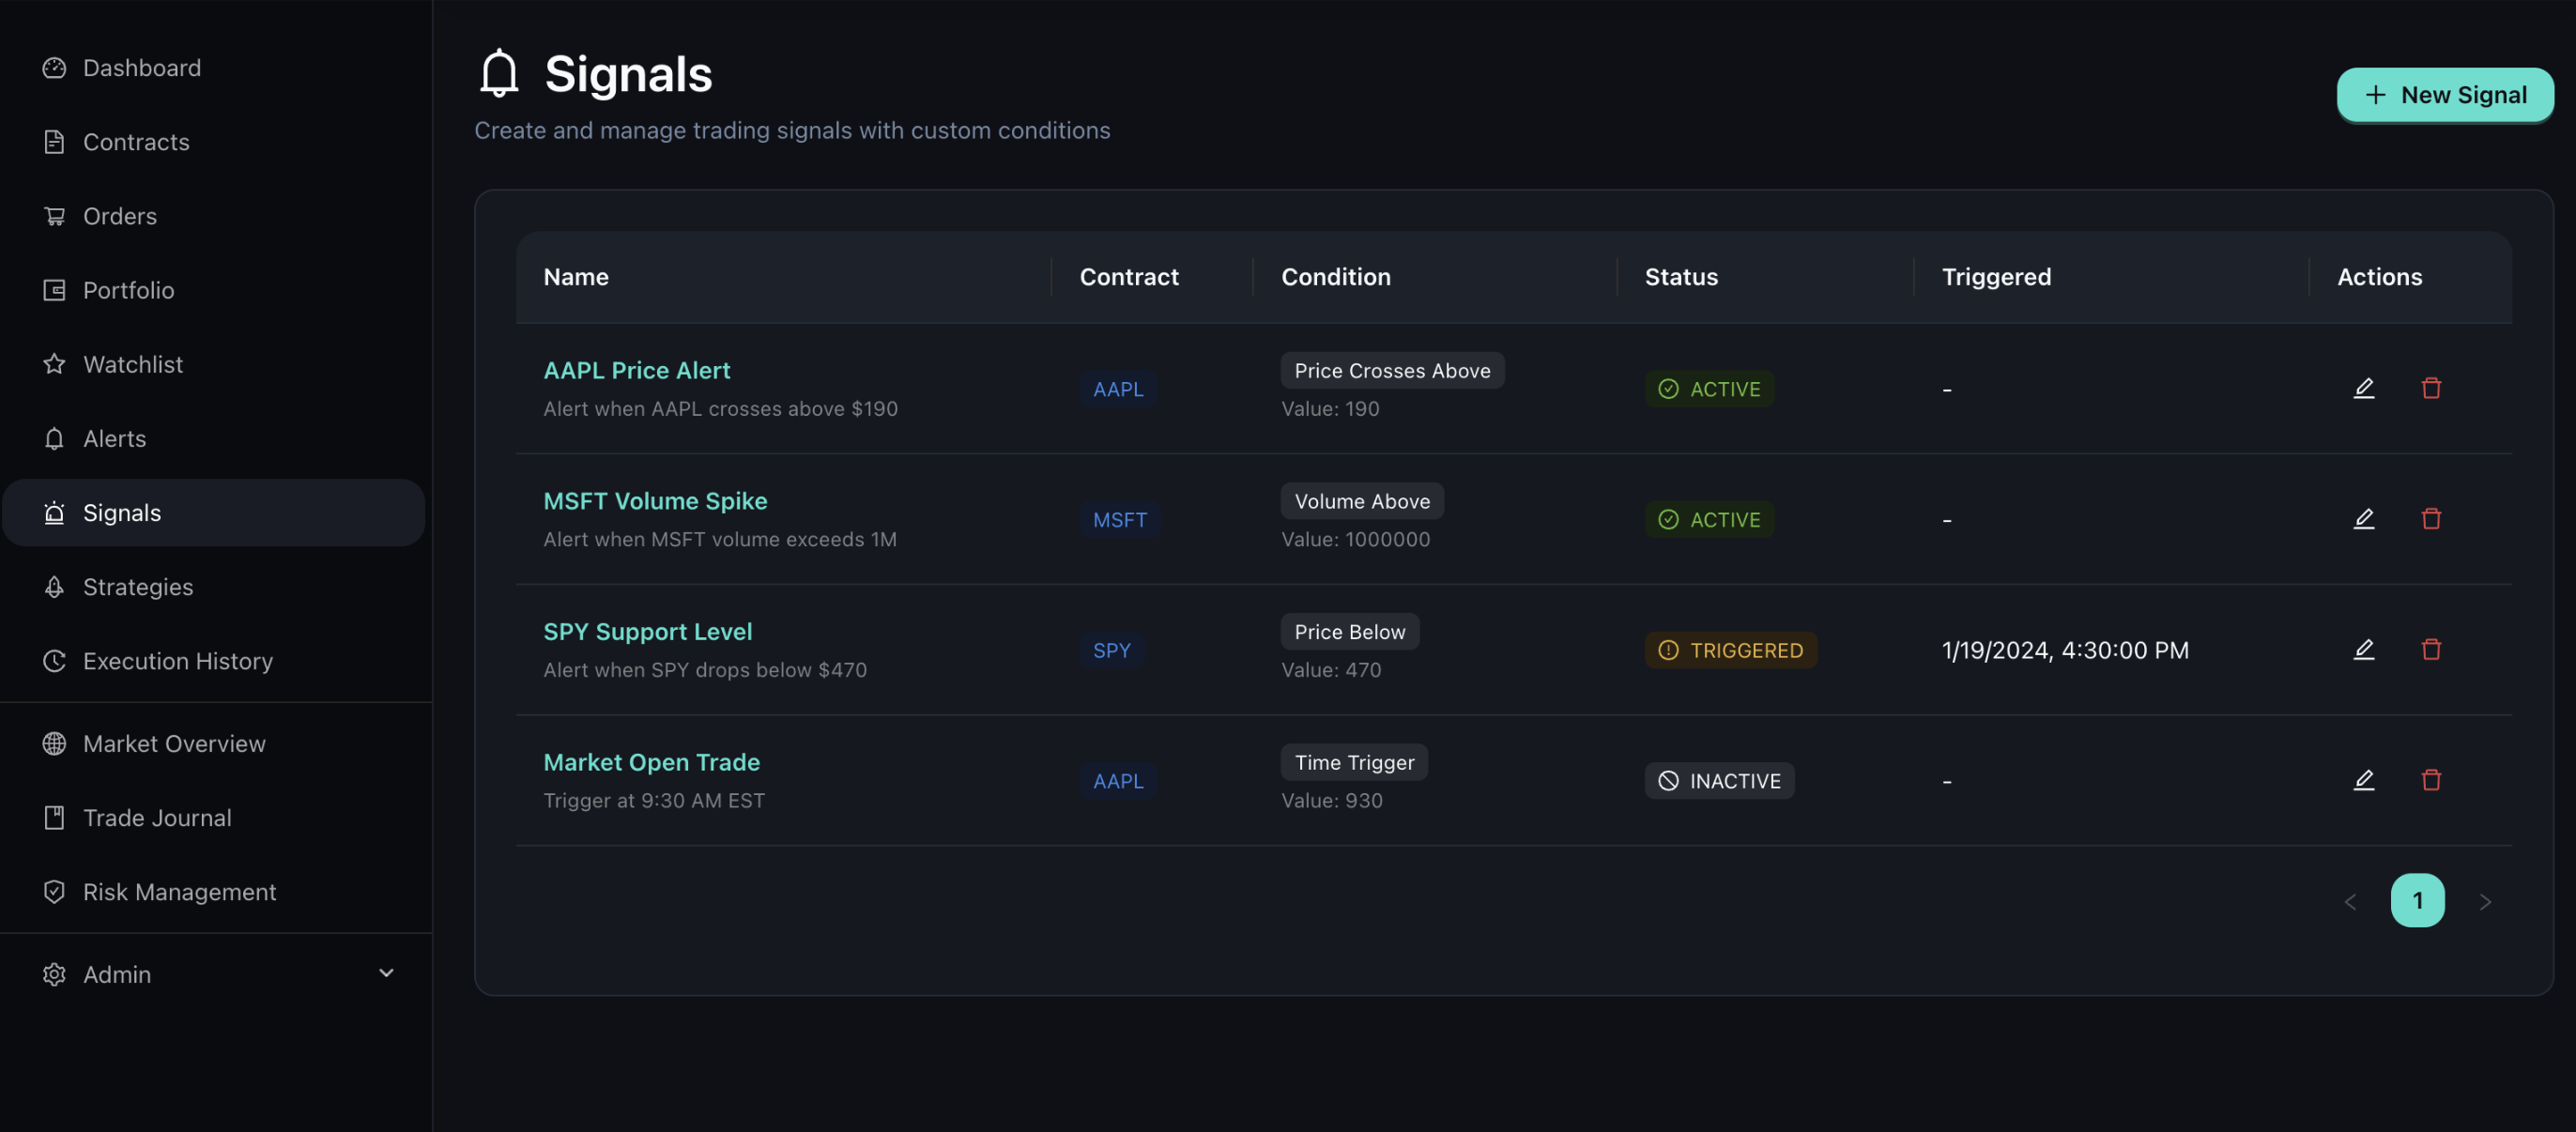The height and width of the screenshot is (1132, 2576).
Task: Edit the MSFT Volume Spike signal
Action: (2363, 519)
